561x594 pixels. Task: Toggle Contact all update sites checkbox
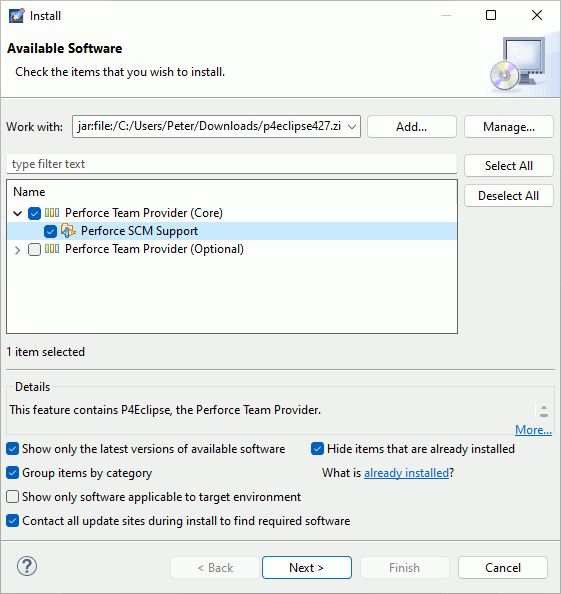(13, 521)
